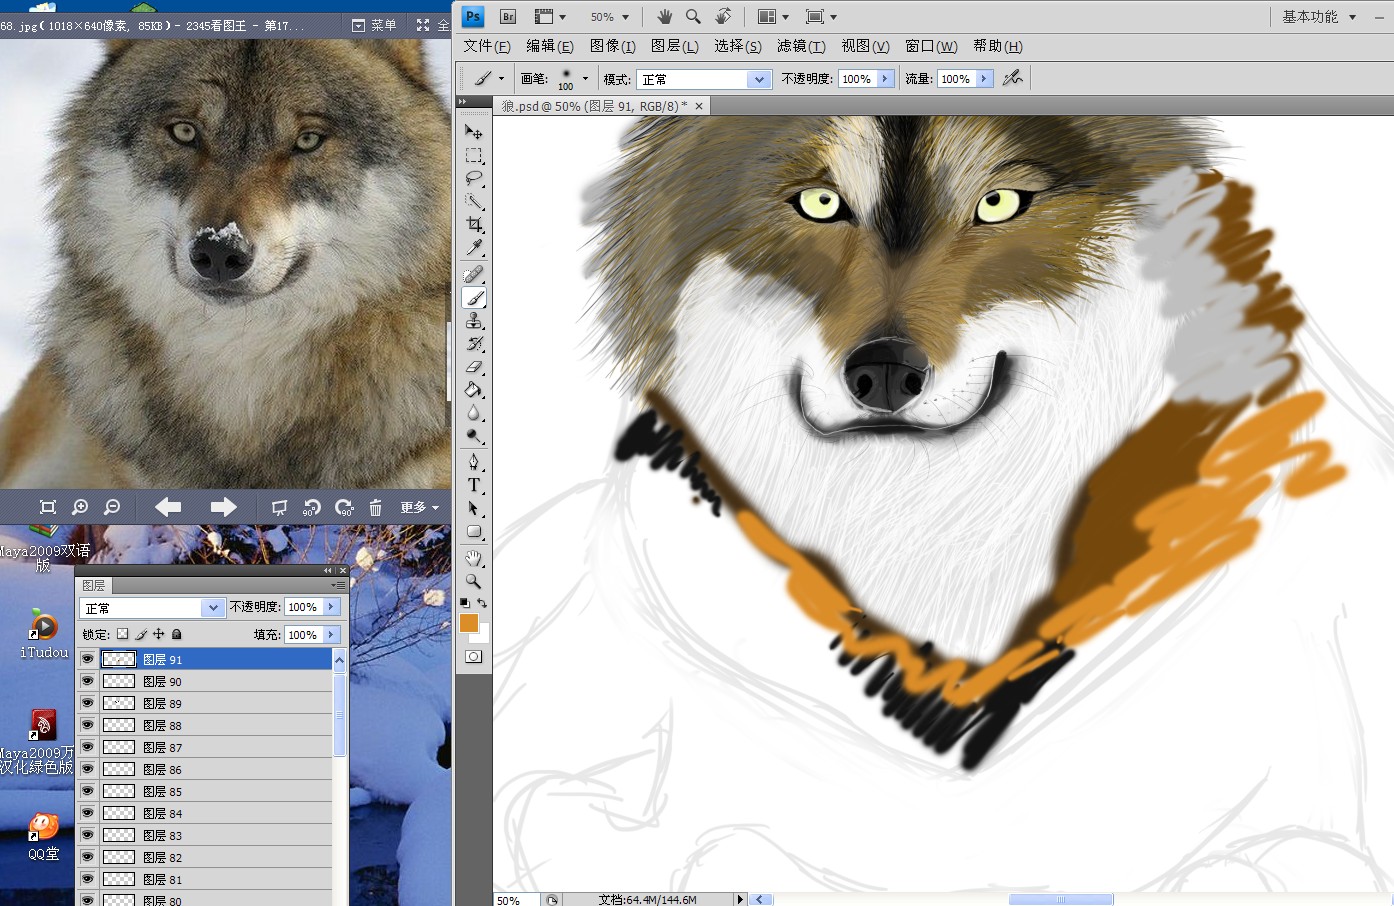Toggle lock transparent pixels for layer
The height and width of the screenshot is (906, 1394).
pos(122,634)
